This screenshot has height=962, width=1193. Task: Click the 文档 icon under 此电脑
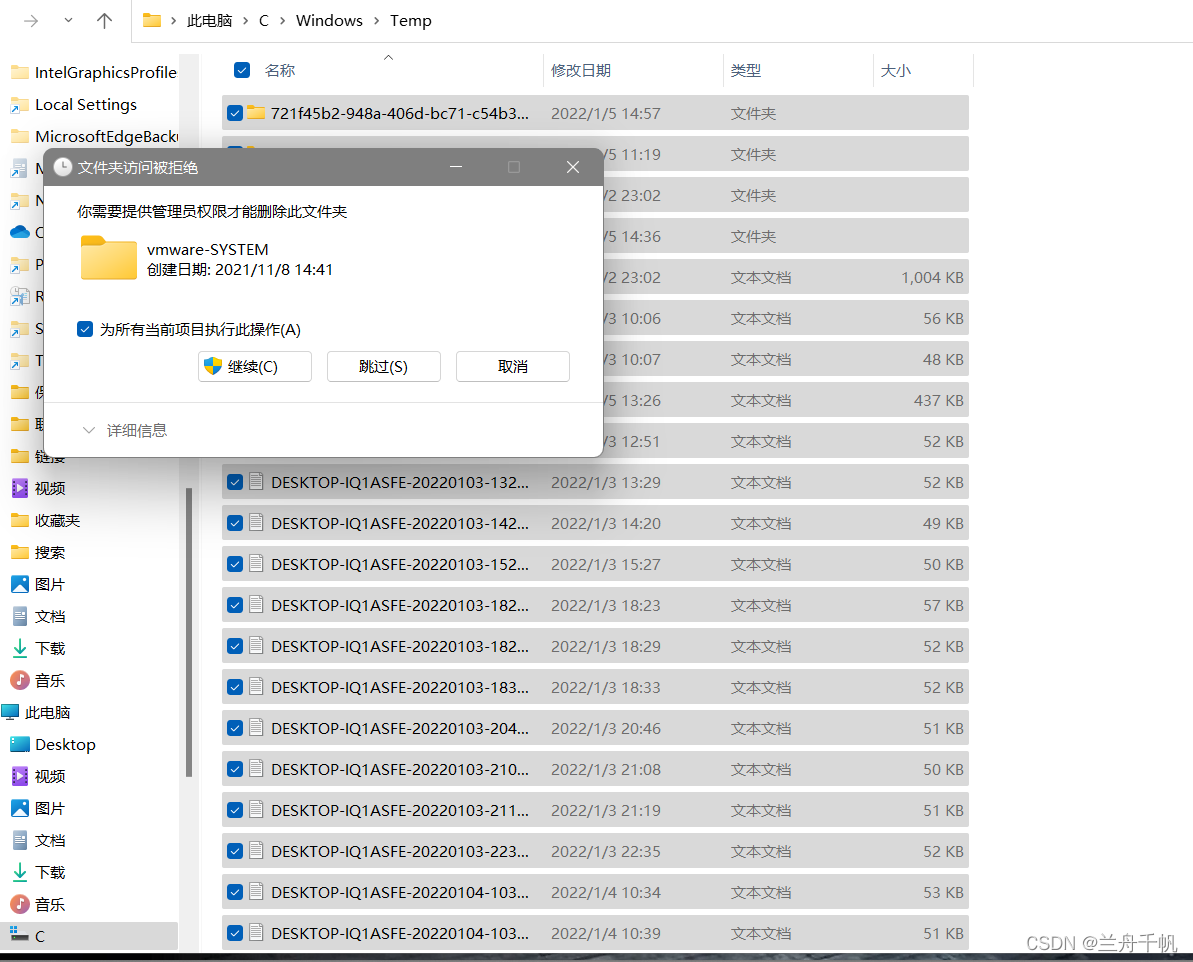coord(20,840)
